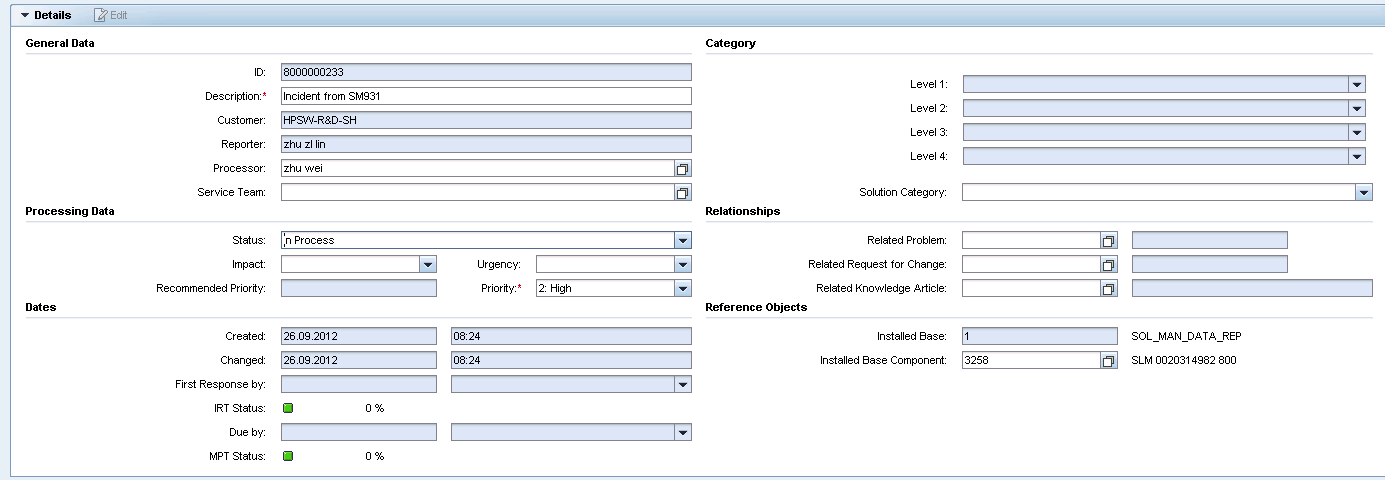Click the green IRT Status indicator
This screenshot has height=480, width=1385.
point(288,408)
